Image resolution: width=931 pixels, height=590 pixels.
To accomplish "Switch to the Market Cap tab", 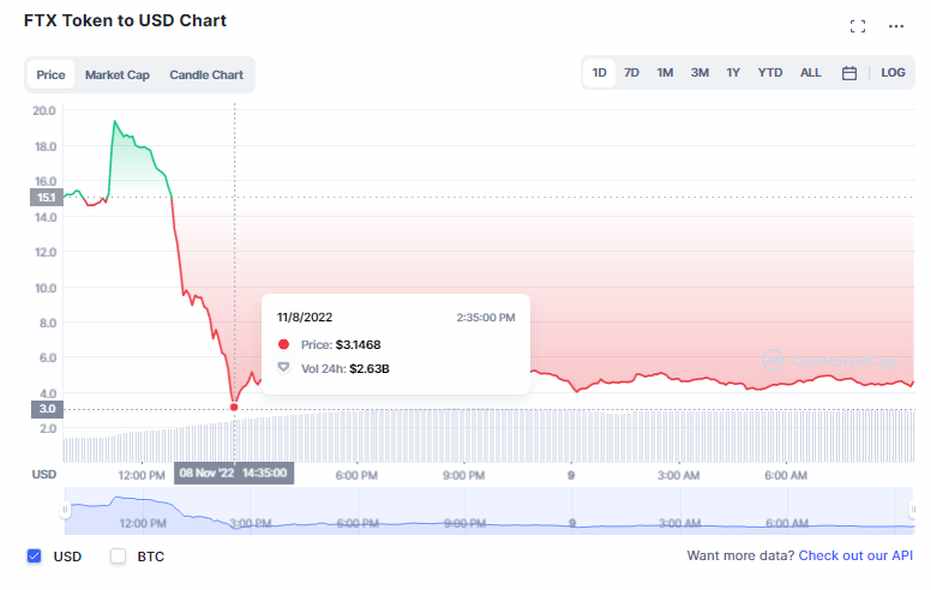I will point(117,75).
